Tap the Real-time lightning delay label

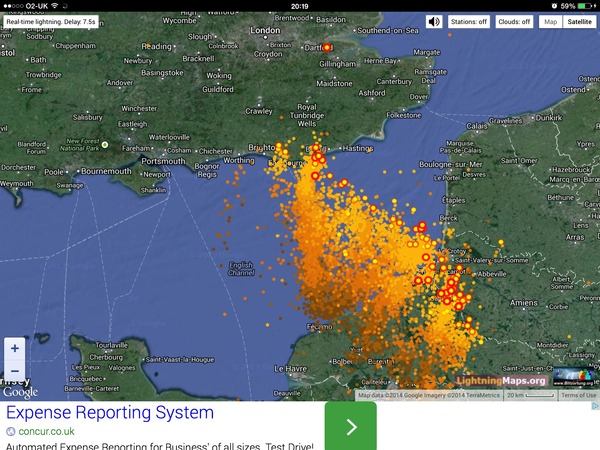pos(49,21)
